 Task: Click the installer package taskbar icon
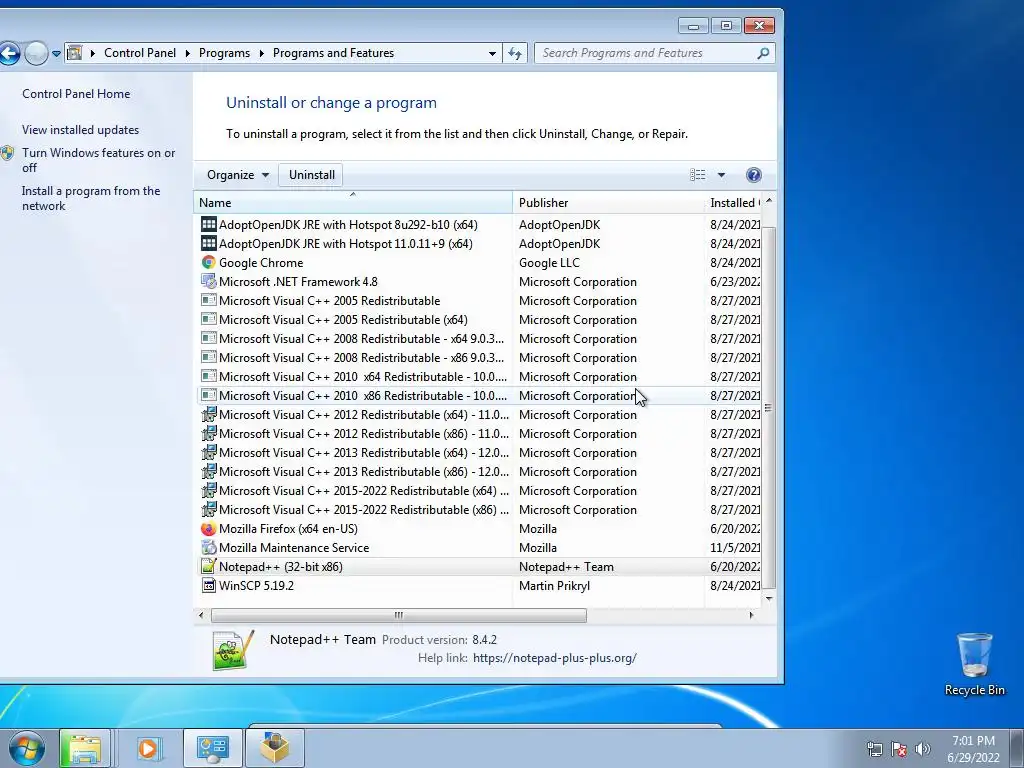click(274, 748)
